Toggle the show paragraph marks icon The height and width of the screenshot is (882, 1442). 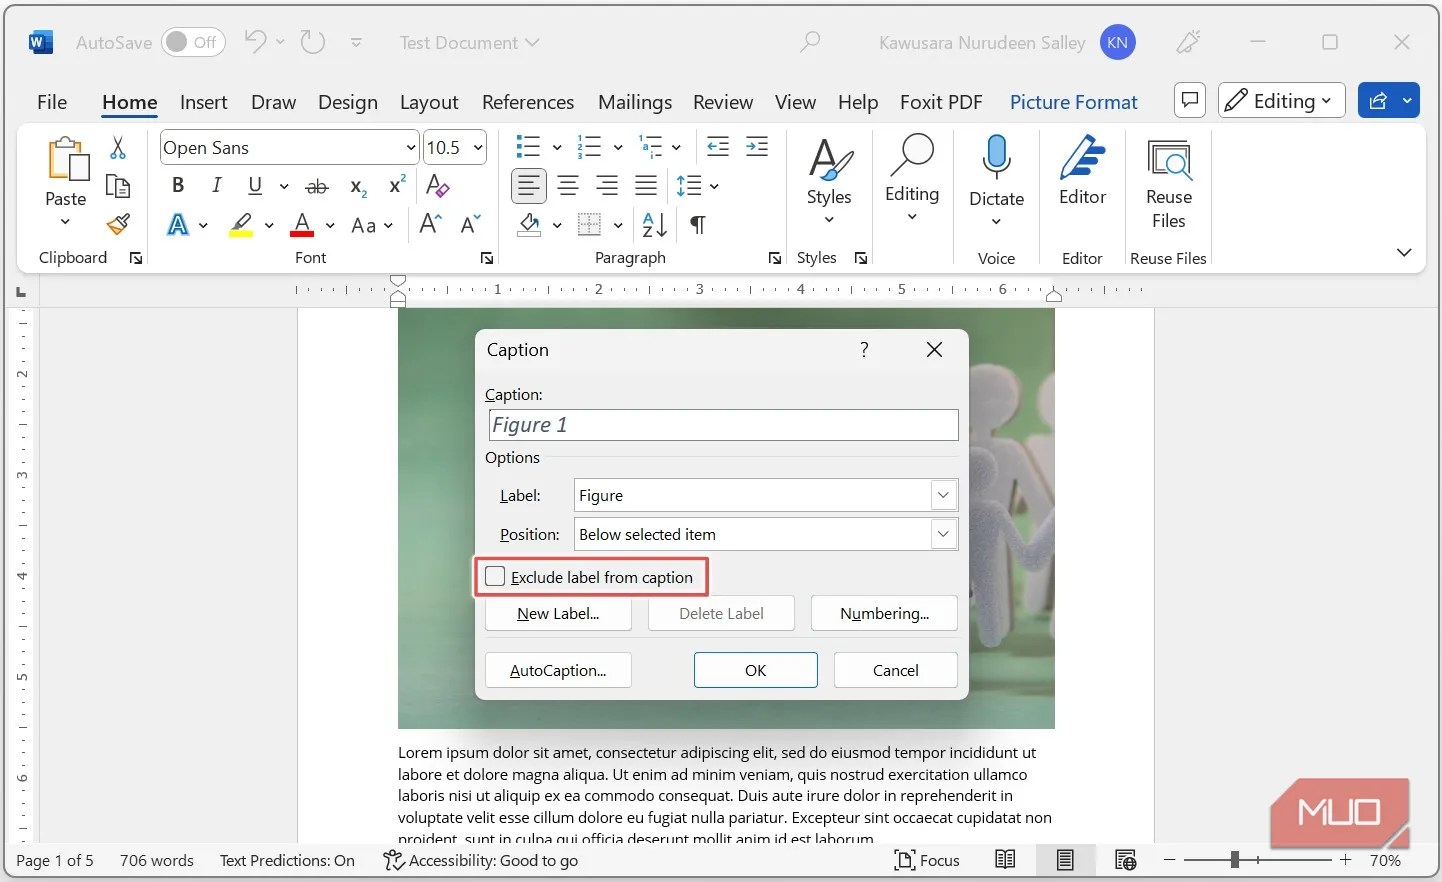pyautogui.click(x=697, y=225)
